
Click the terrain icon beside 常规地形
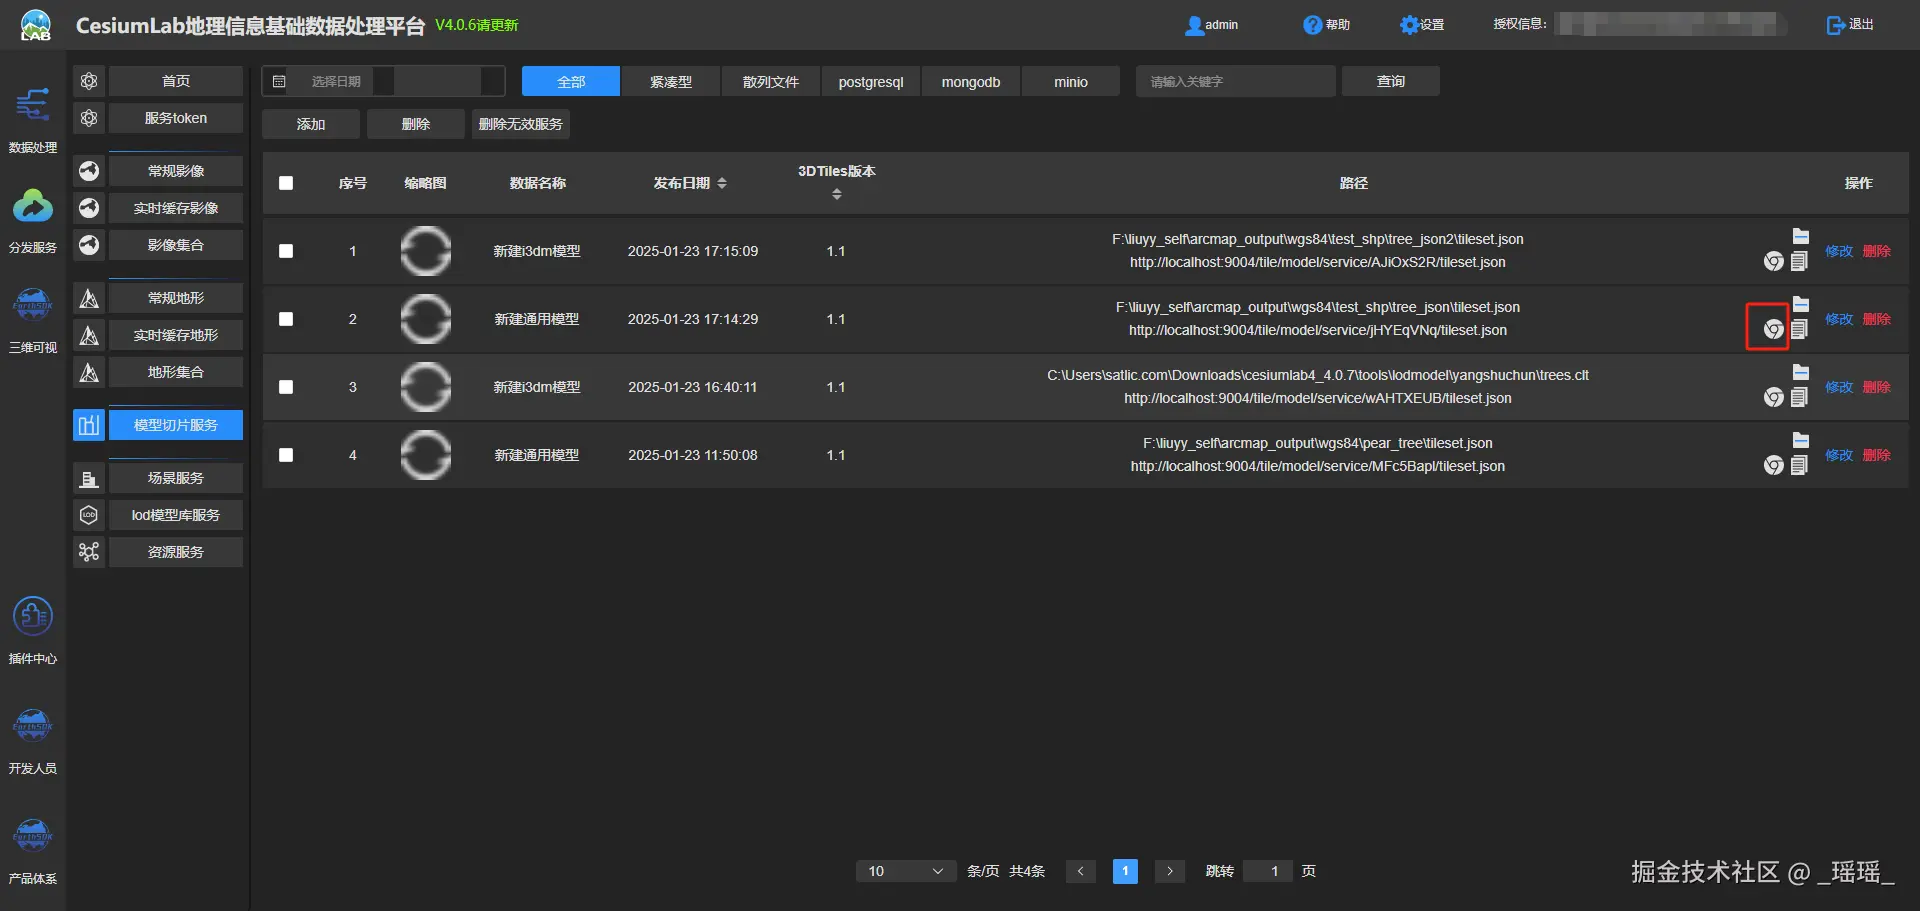point(89,298)
